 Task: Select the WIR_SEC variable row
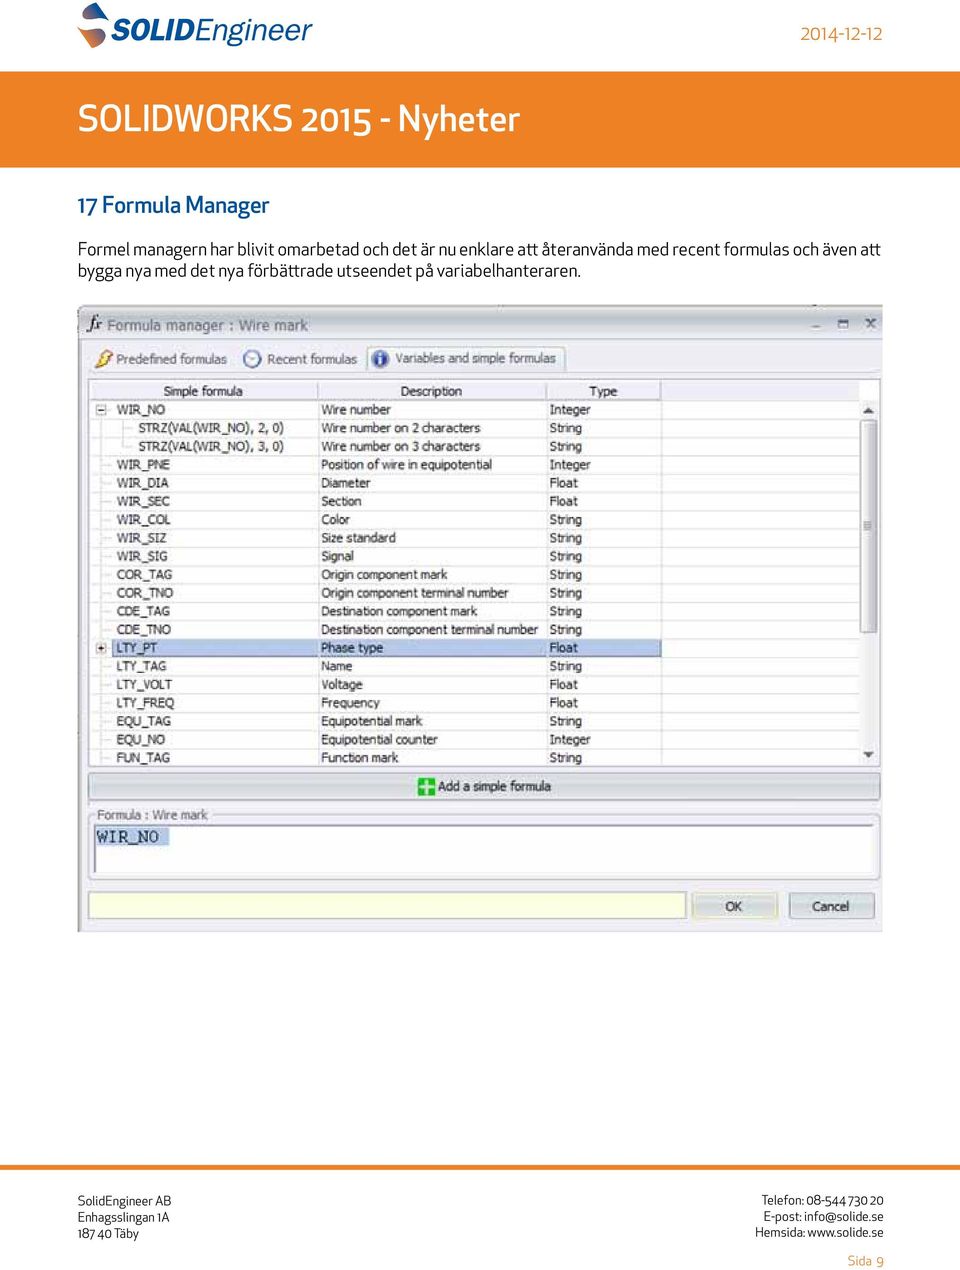pyautogui.click(x=376, y=501)
